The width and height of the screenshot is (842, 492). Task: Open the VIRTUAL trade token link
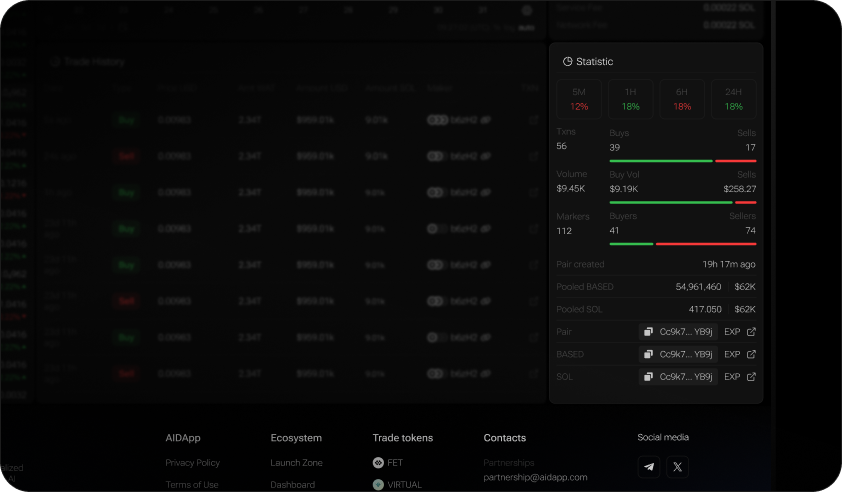click(404, 485)
